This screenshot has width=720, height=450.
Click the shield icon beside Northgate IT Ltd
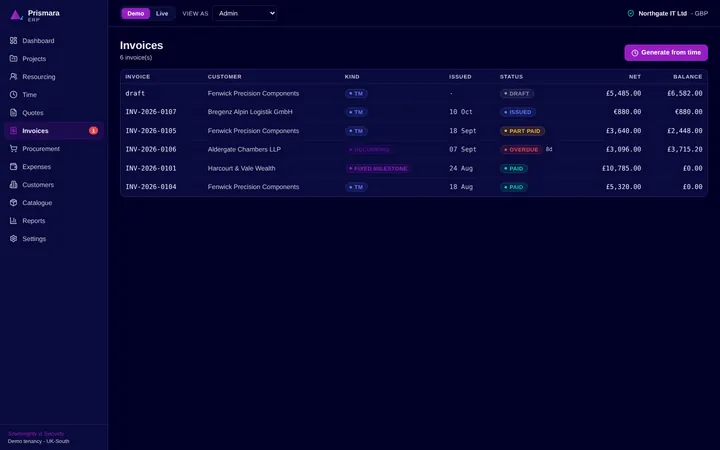pos(631,13)
